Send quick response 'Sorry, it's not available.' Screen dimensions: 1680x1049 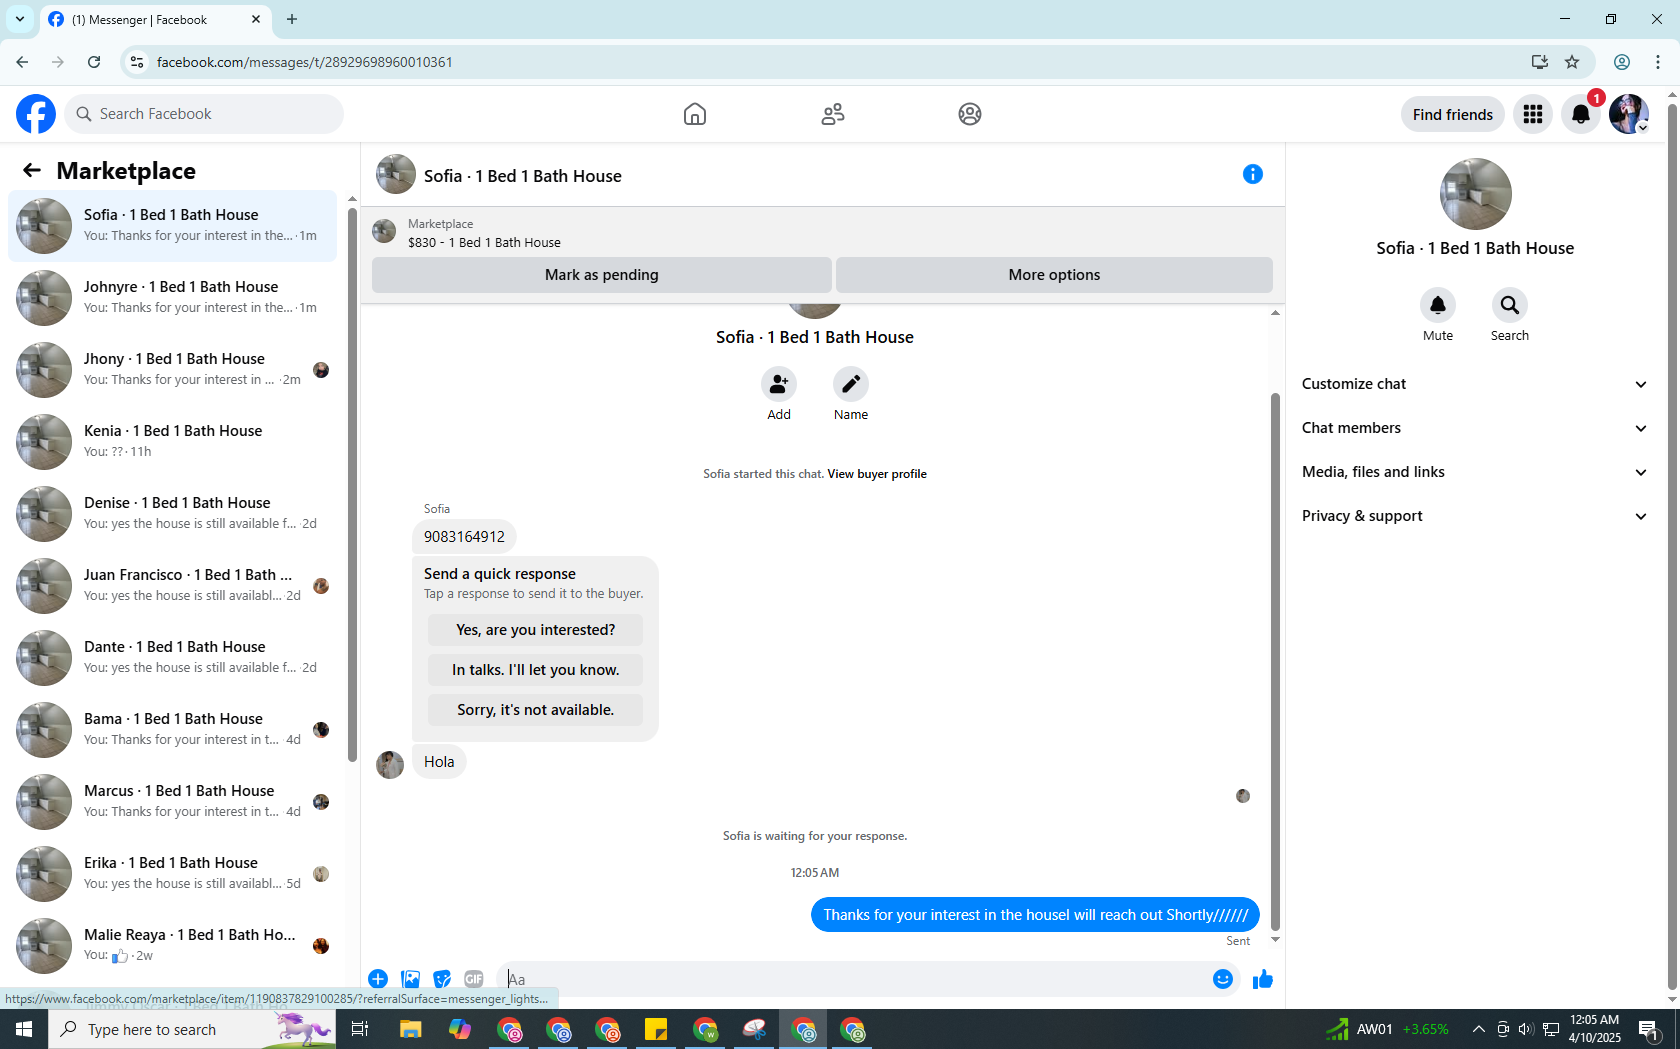[535, 710]
